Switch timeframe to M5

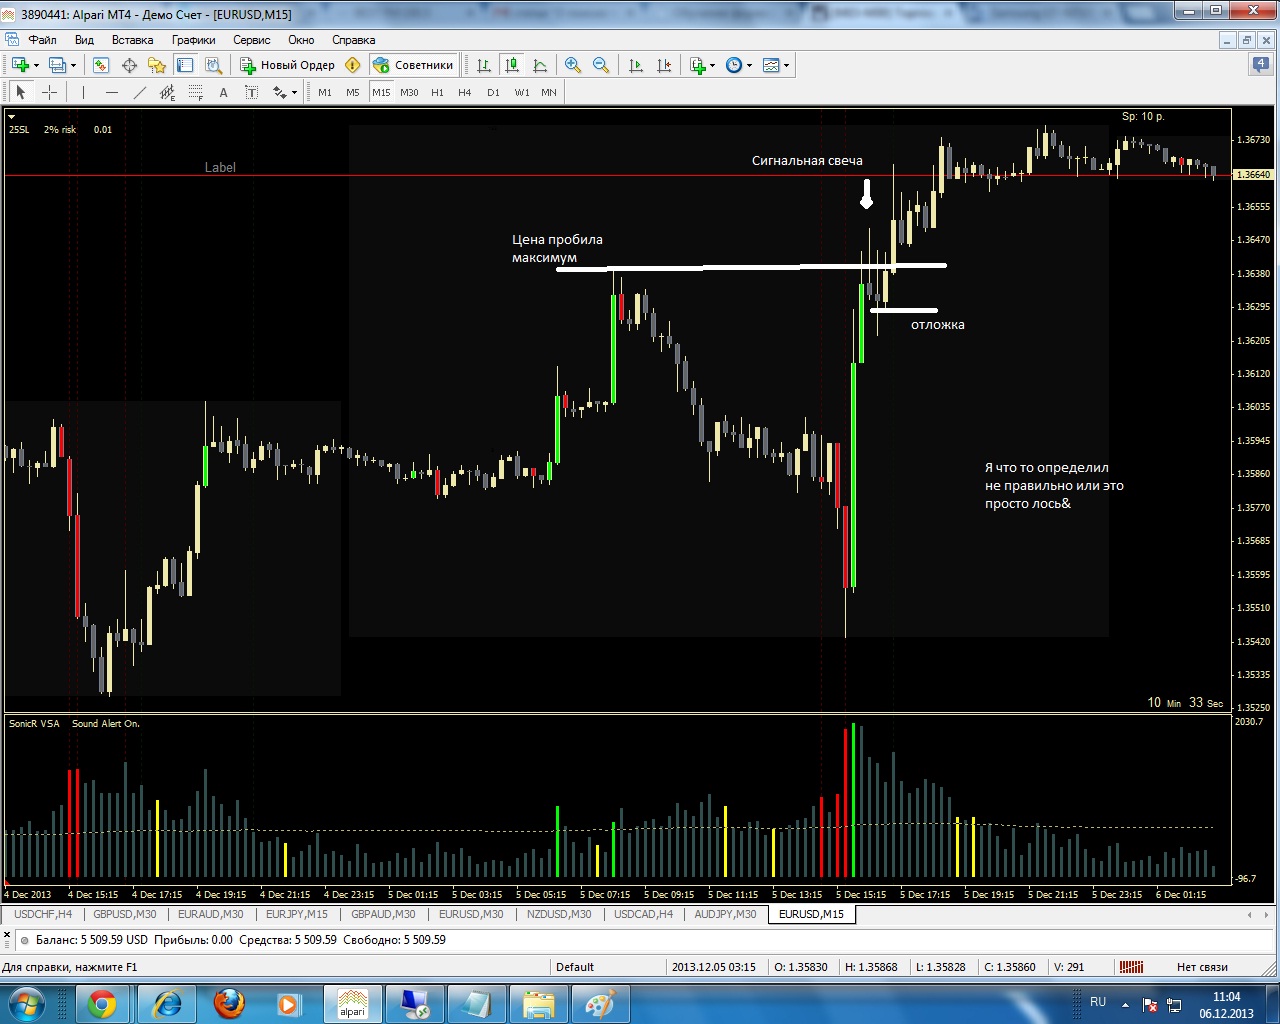click(x=353, y=92)
